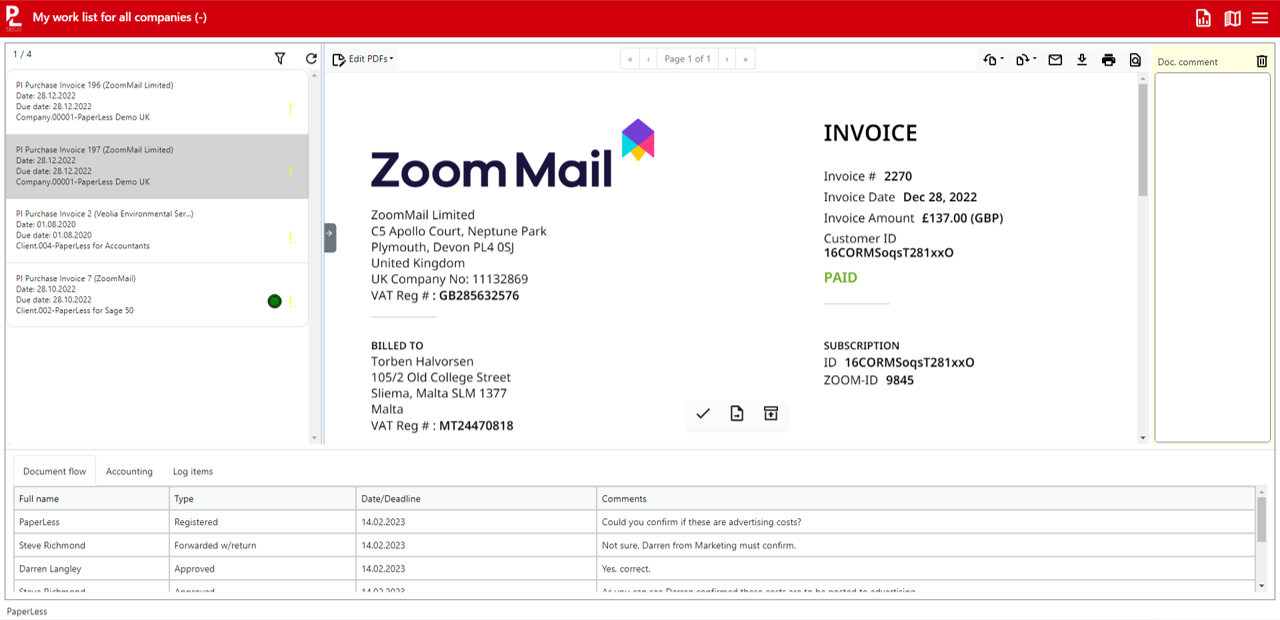Click the Darren Langley name cell
Image resolution: width=1280 pixels, height=620 pixels.
click(92, 568)
